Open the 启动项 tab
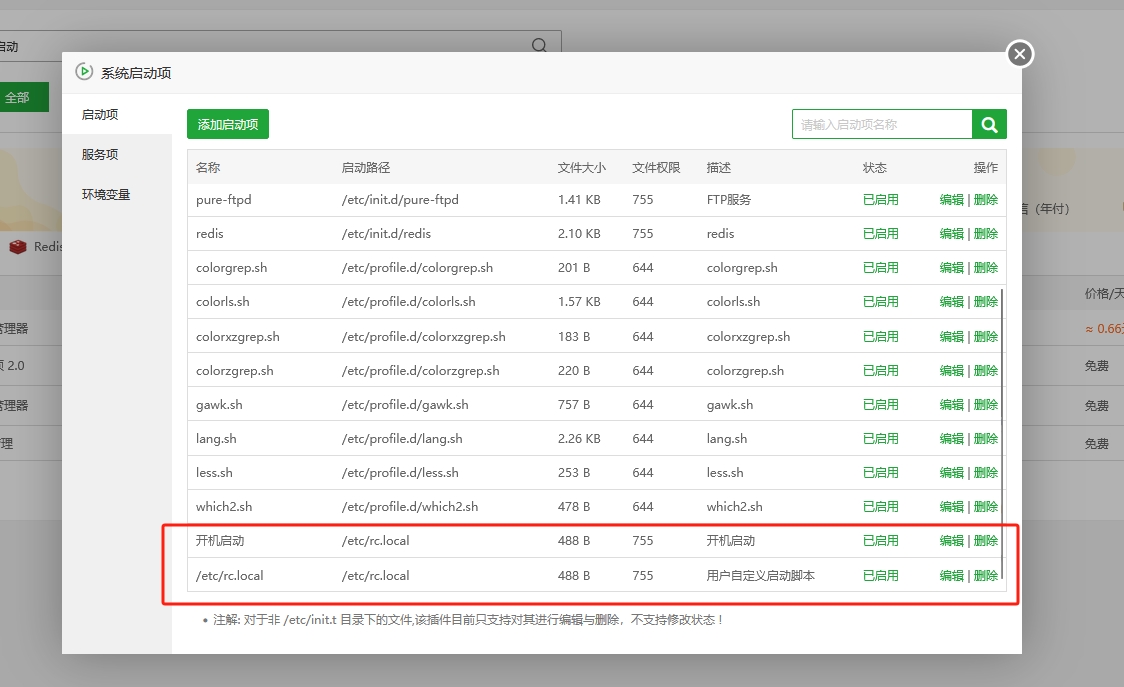Image resolution: width=1124 pixels, height=687 pixels. (100, 115)
